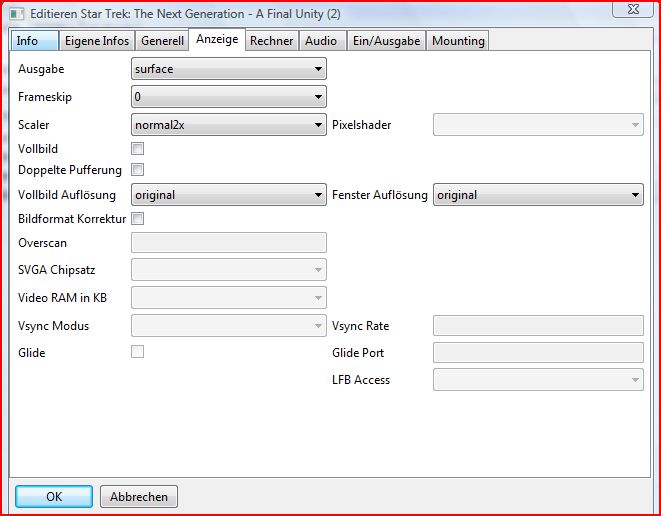661x516 pixels.
Task: Click the application icon in the title bar
Action: pos(14,13)
